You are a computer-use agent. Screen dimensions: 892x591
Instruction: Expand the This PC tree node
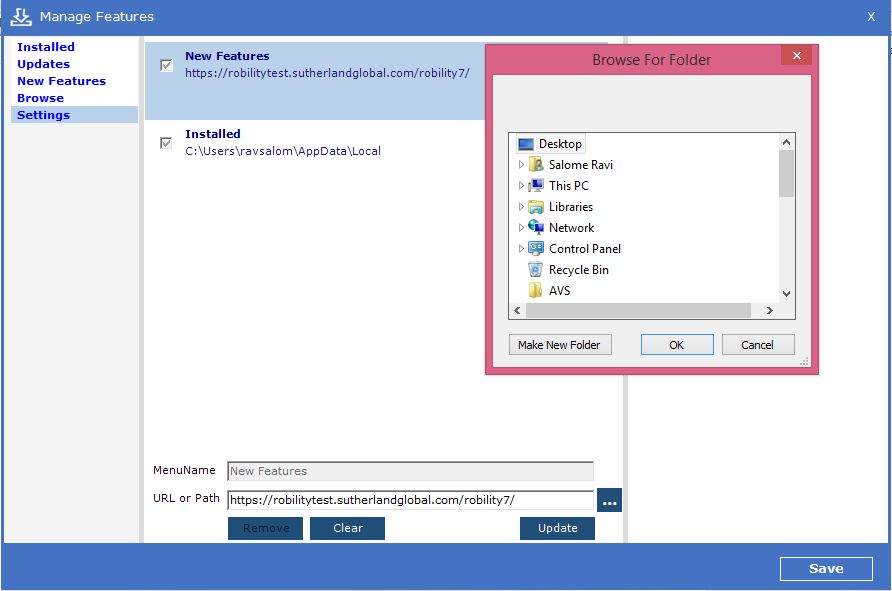521,186
